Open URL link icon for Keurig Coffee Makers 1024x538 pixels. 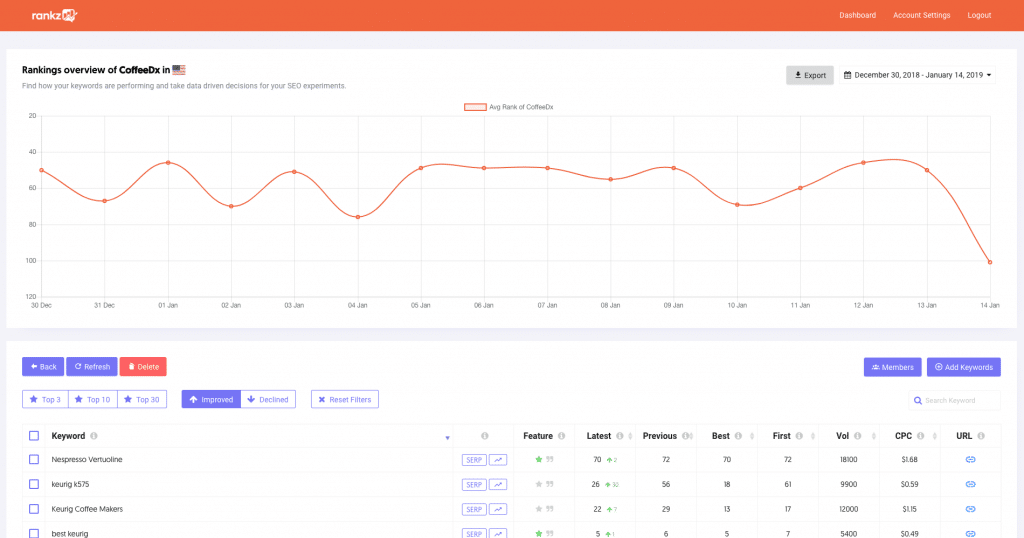pyautogui.click(x=970, y=509)
